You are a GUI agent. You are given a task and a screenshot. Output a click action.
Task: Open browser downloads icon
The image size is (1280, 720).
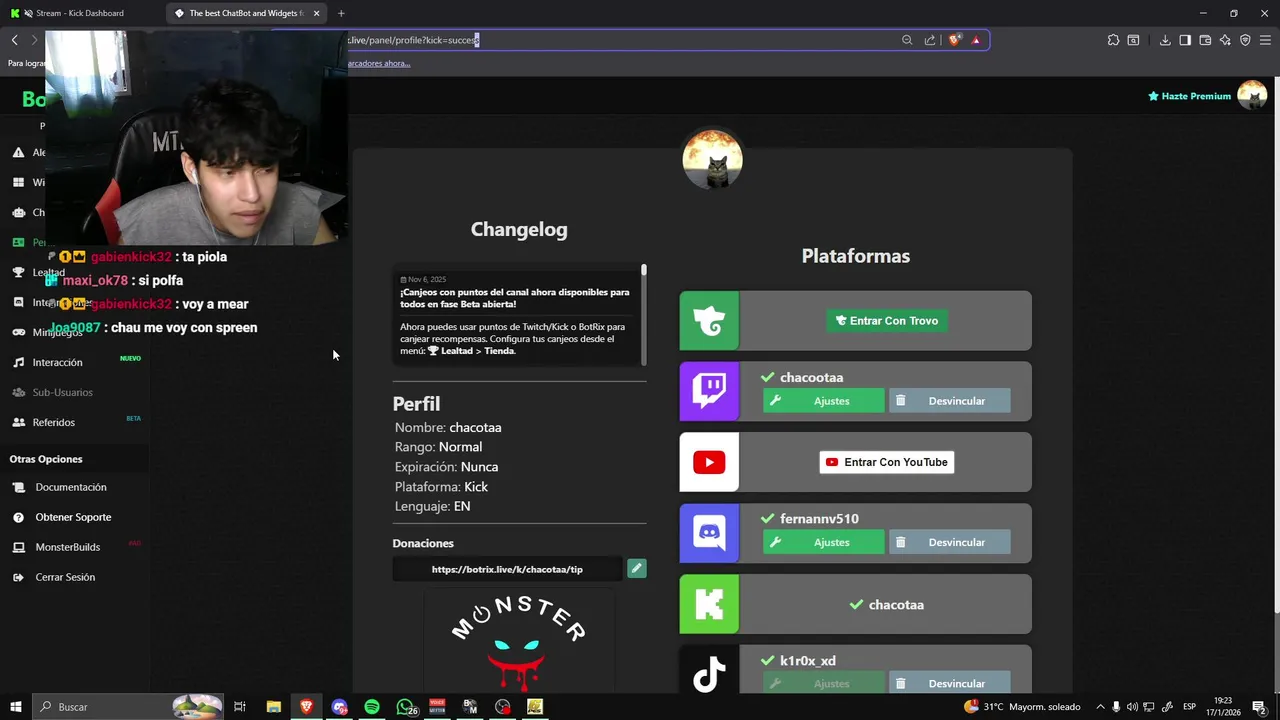point(1165,40)
